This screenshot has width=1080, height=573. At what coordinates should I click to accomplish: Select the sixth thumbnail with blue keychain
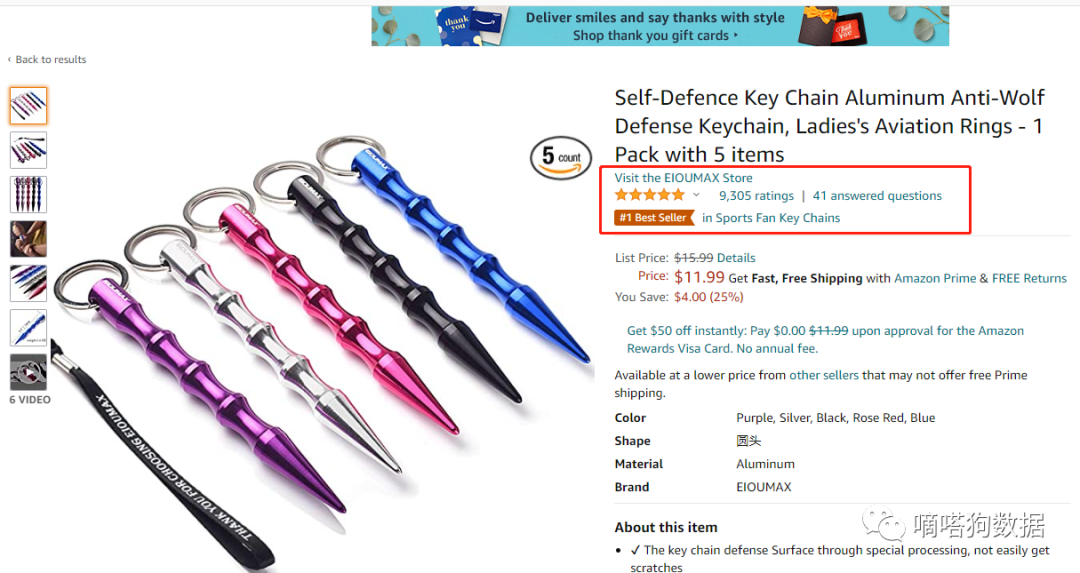click(x=28, y=327)
